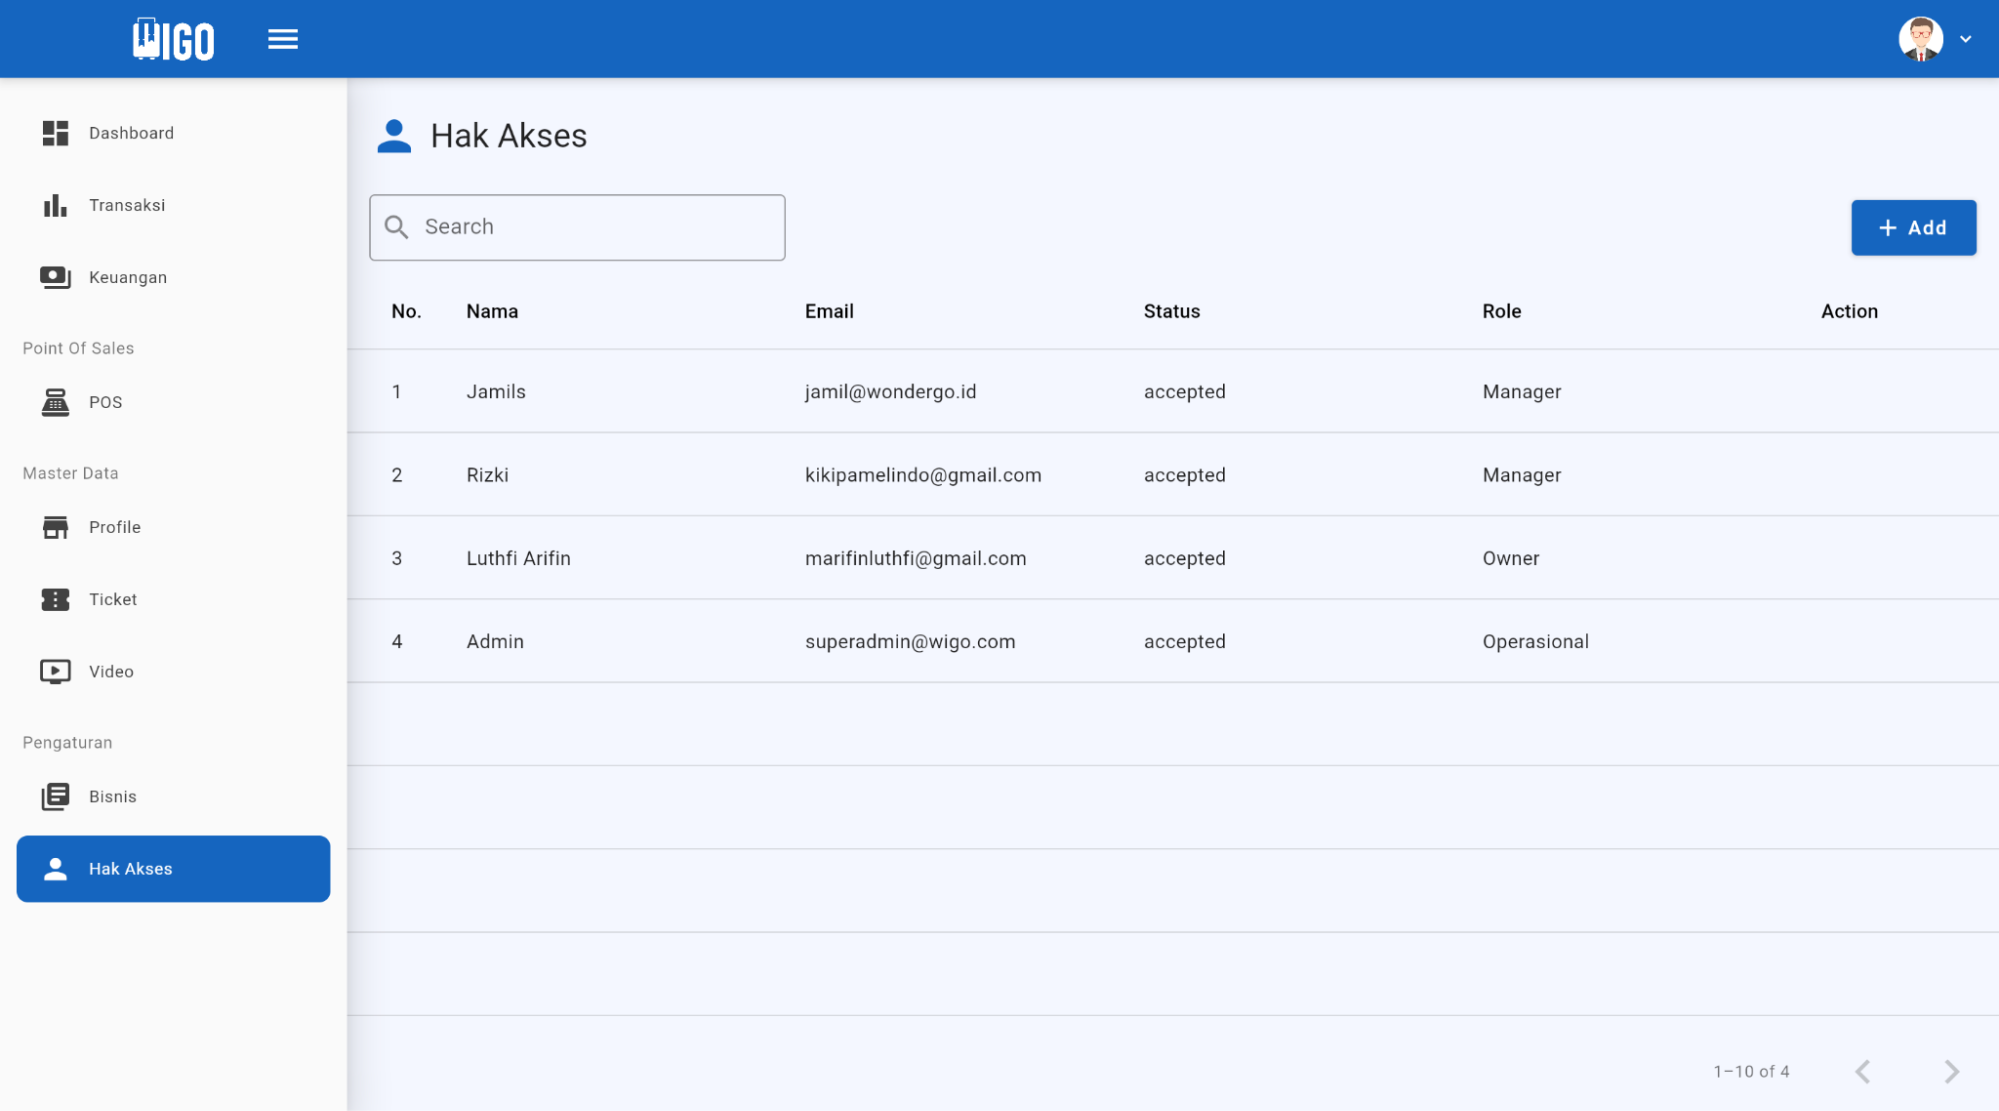Click the hamburger menu icon

pos(283,39)
